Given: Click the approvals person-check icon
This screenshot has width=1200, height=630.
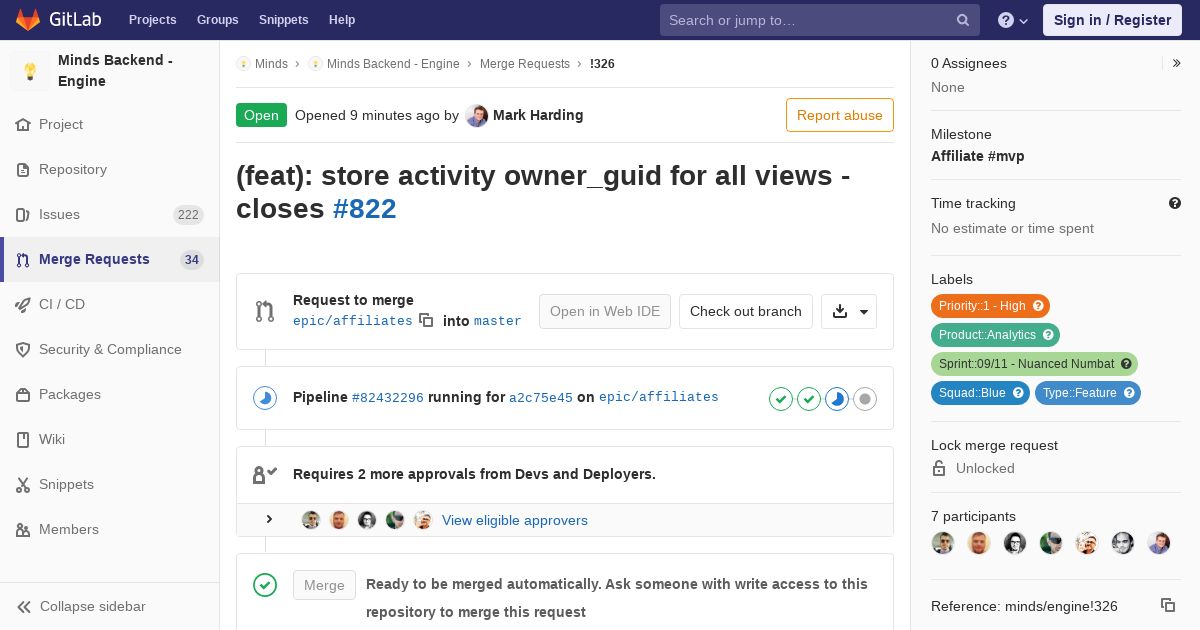Looking at the screenshot, I should 265,474.
